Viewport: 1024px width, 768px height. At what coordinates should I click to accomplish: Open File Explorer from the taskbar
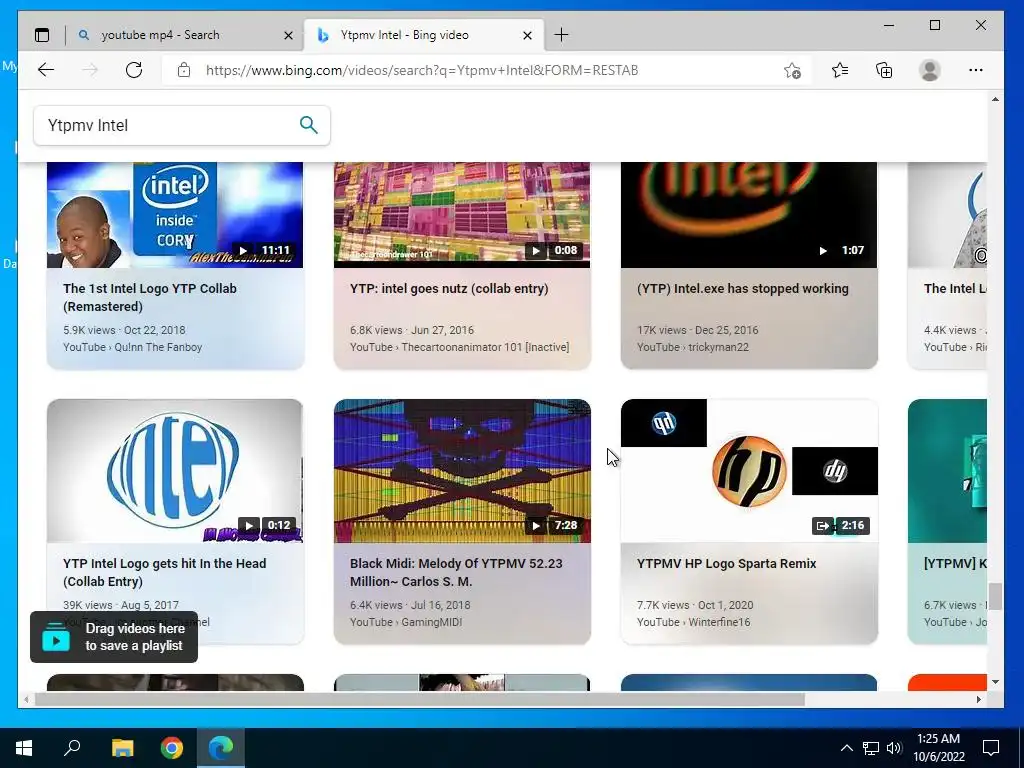(122, 748)
